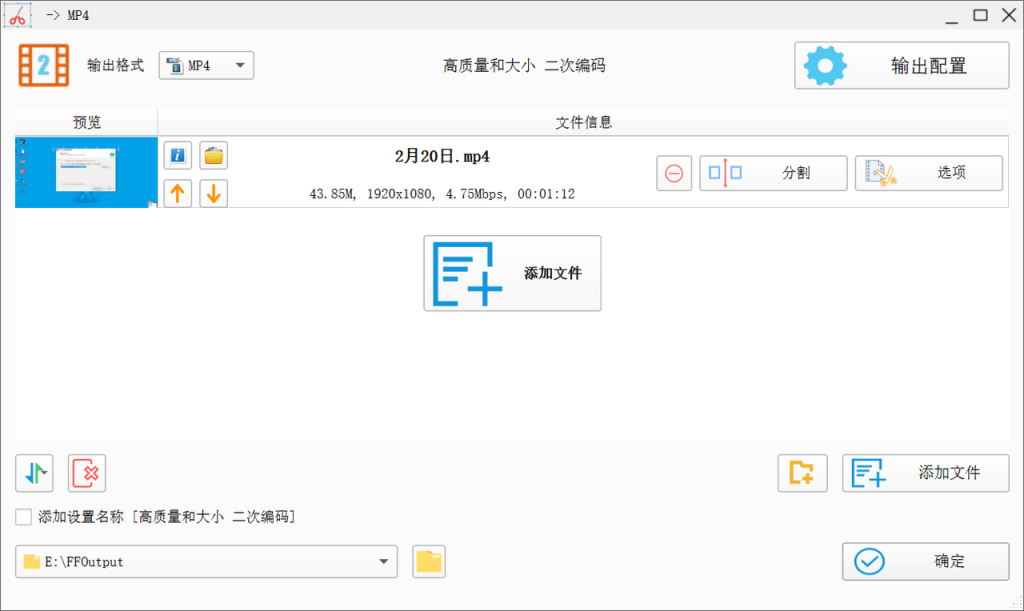This screenshot has height=611, width=1024.
Task: Expand E:\FFOutput output folder dropdown
Action: 383,561
